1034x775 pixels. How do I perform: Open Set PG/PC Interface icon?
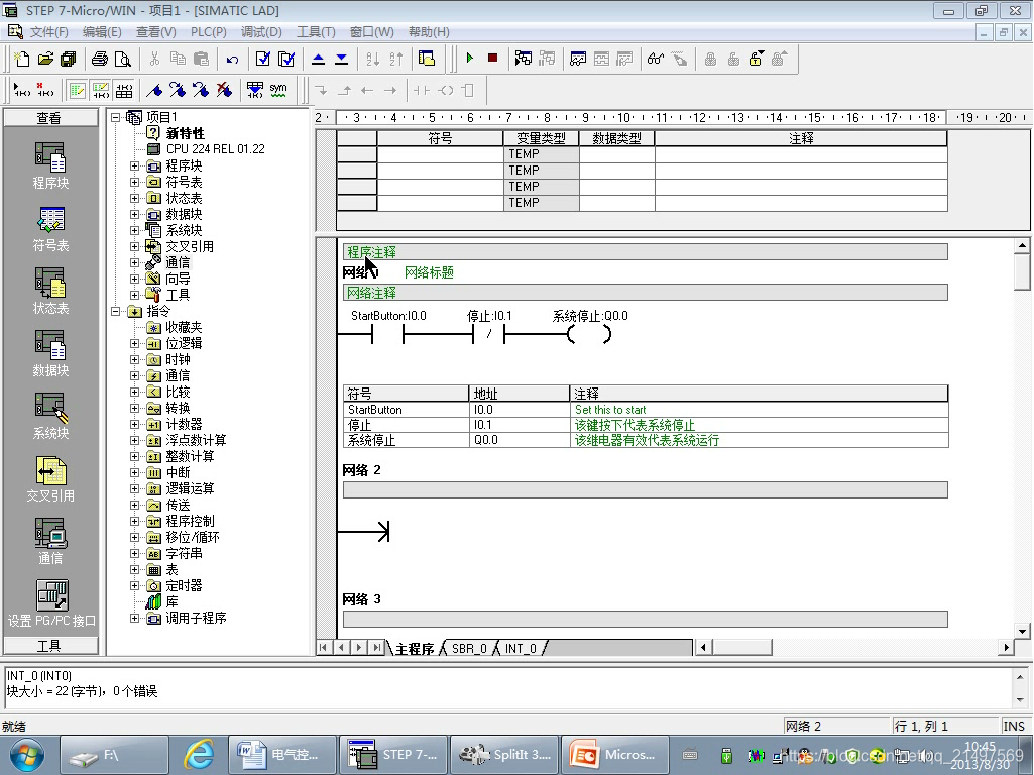click(x=51, y=604)
